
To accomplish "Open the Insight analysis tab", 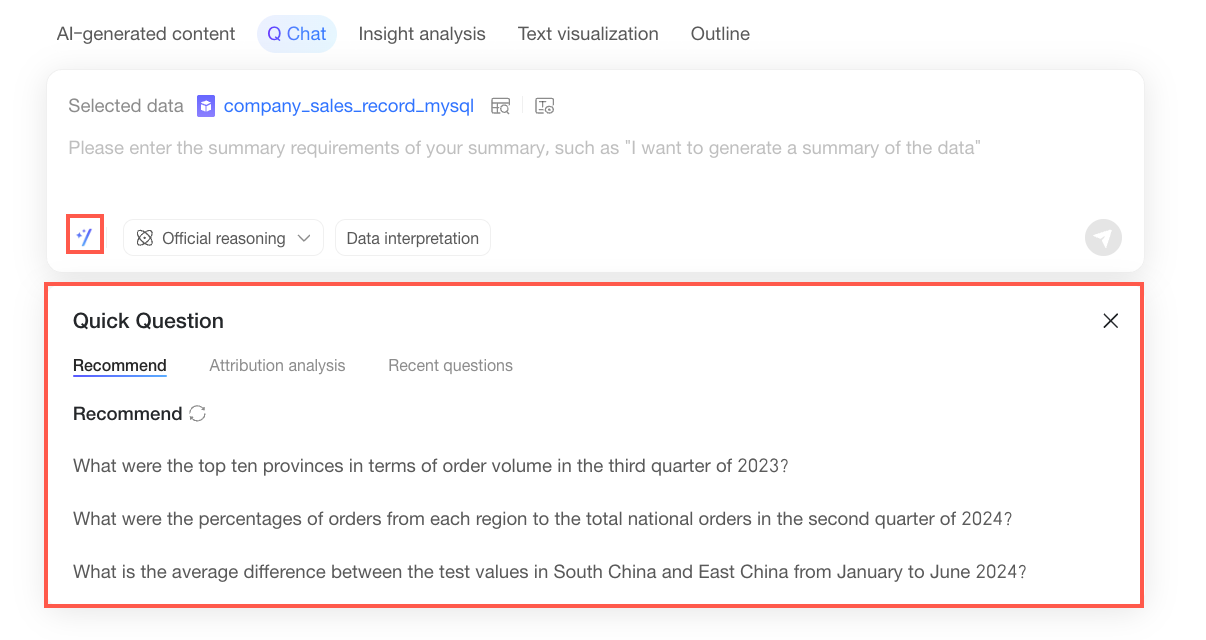I will (x=422, y=34).
